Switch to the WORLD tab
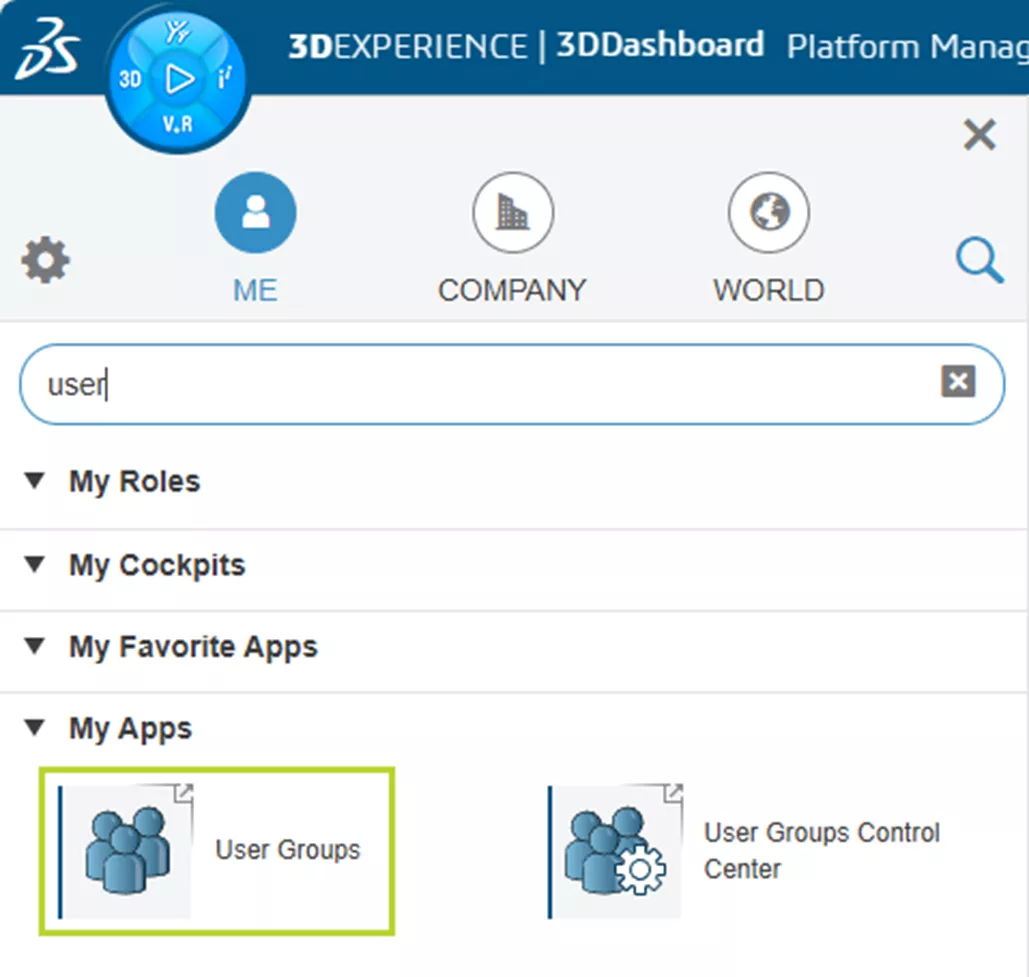 tap(768, 238)
